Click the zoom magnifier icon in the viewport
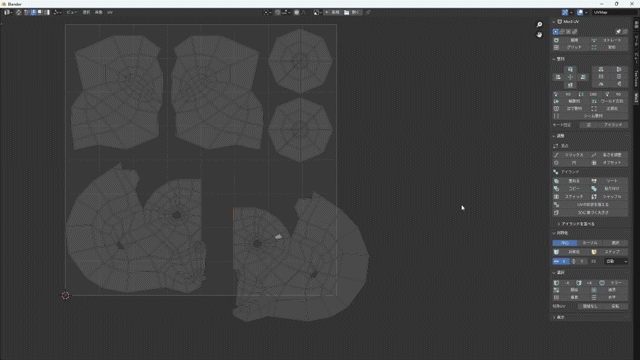The width and height of the screenshot is (640, 360). click(539, 25)
